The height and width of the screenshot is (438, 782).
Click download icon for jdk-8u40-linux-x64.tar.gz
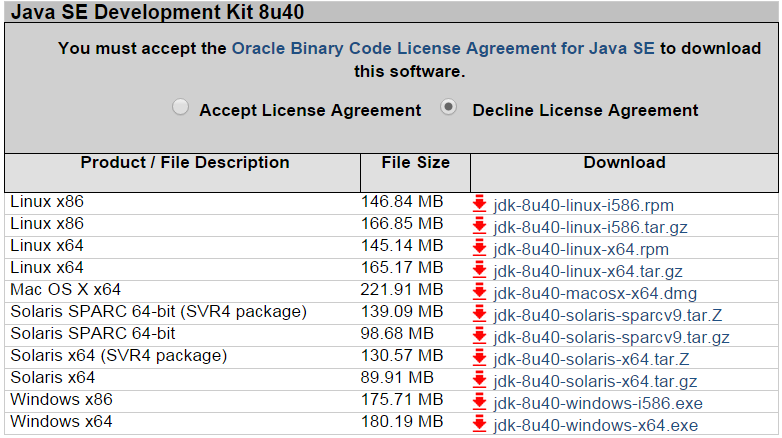480,271
